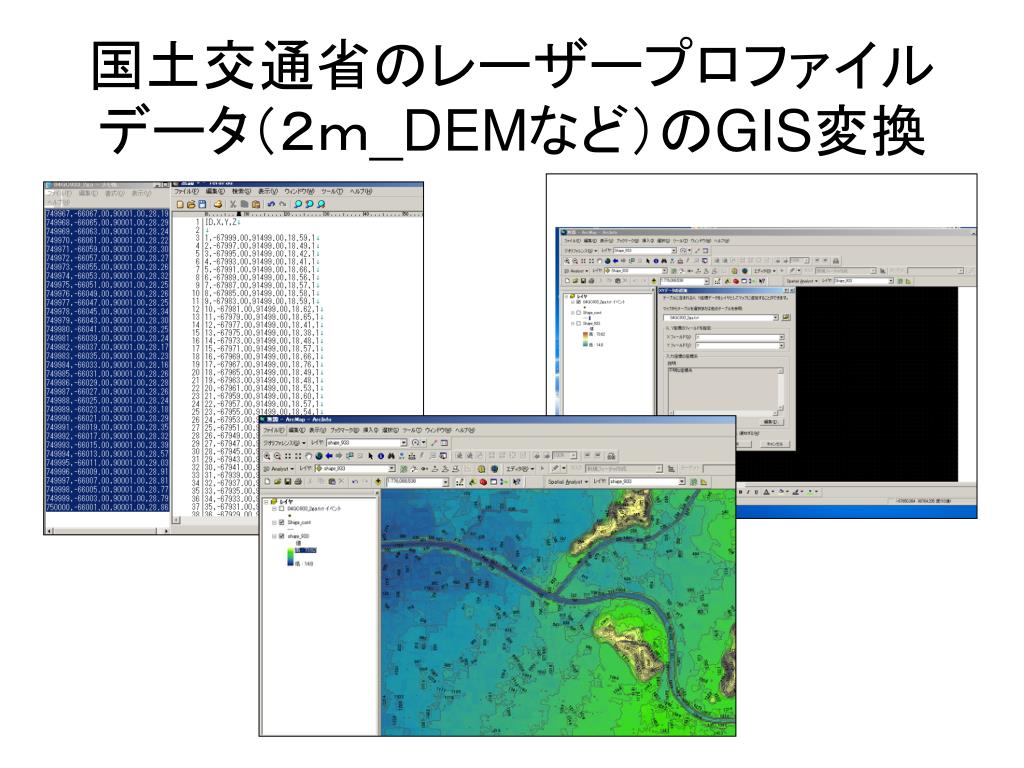Click Add Data icon in front ArcMap toolbar
Image resolution: width=1024 pixels, height=768 pixels.
pos(378,482)
